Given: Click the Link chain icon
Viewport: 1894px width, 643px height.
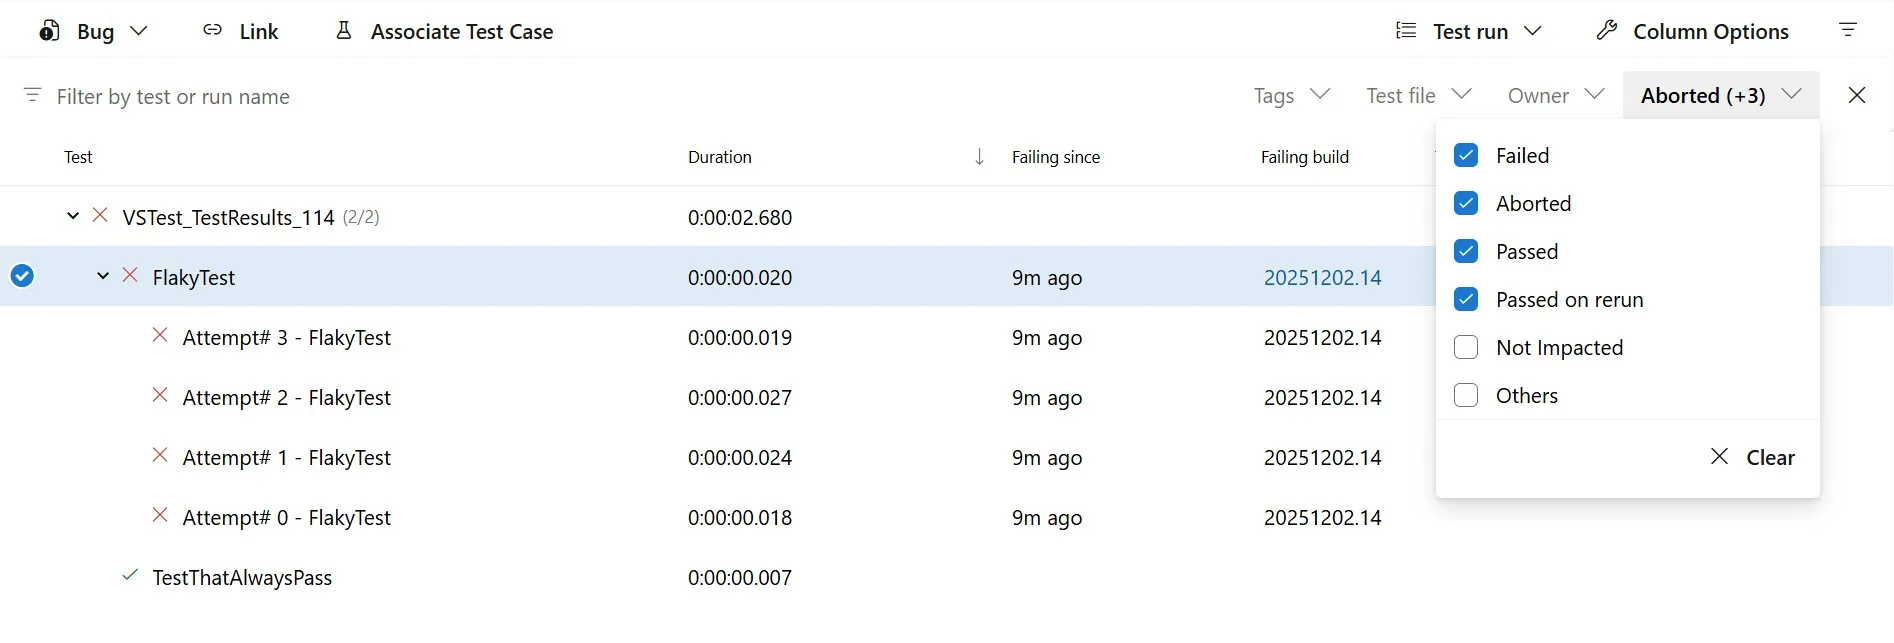Looking at the screenshot, I should (x=212, y=31).
